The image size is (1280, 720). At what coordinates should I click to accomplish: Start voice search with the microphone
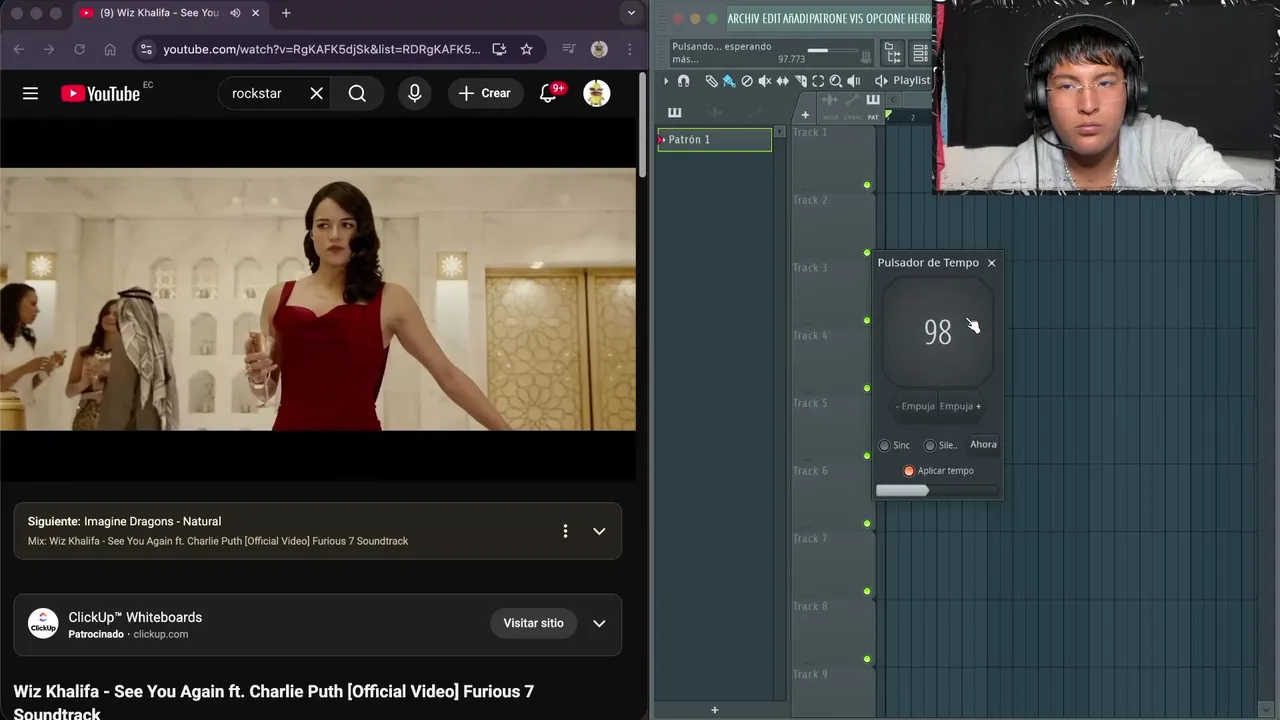(415, 93)
